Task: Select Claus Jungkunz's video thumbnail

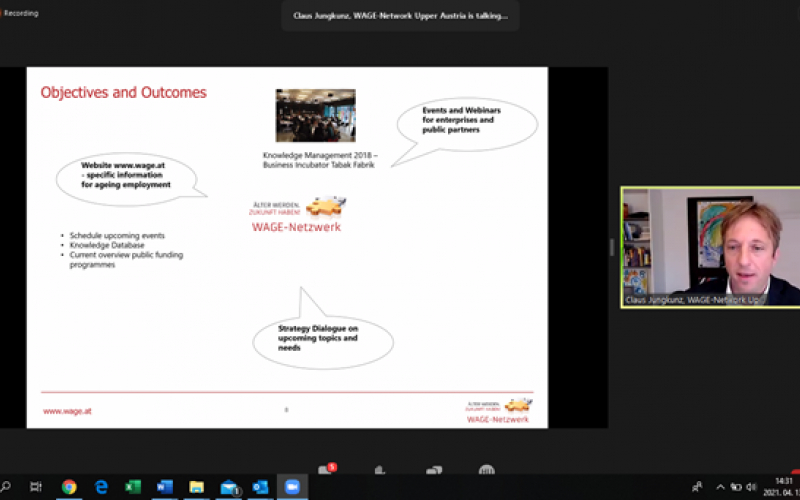Action: (711, 247)
